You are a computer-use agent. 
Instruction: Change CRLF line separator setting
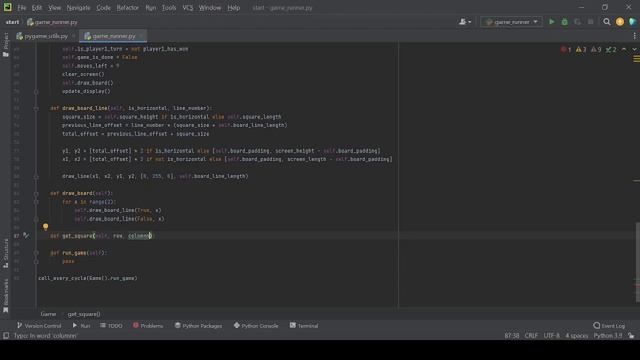tap(531, 336)
